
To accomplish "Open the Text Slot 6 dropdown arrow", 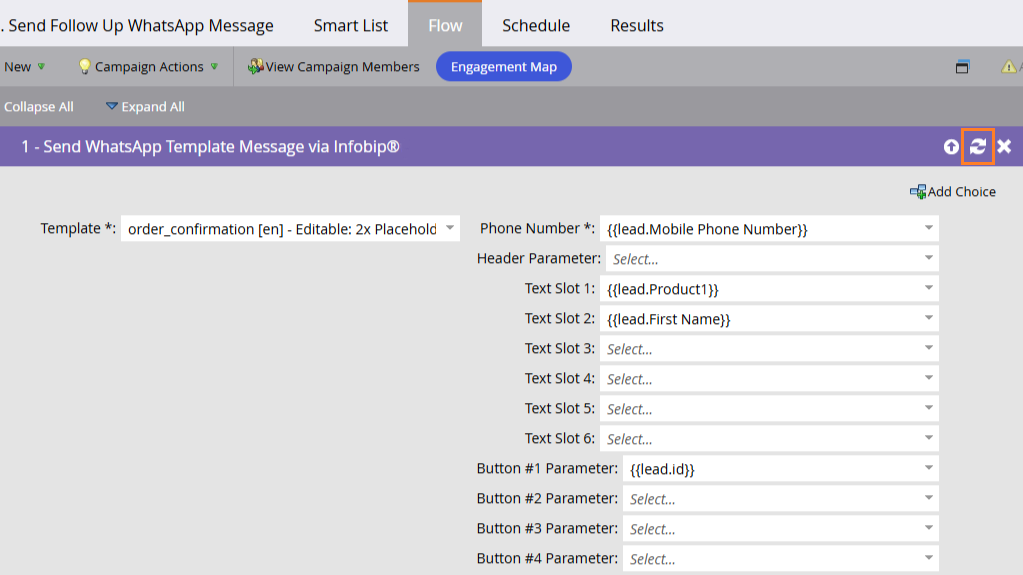I will click(x=928, y=439).
